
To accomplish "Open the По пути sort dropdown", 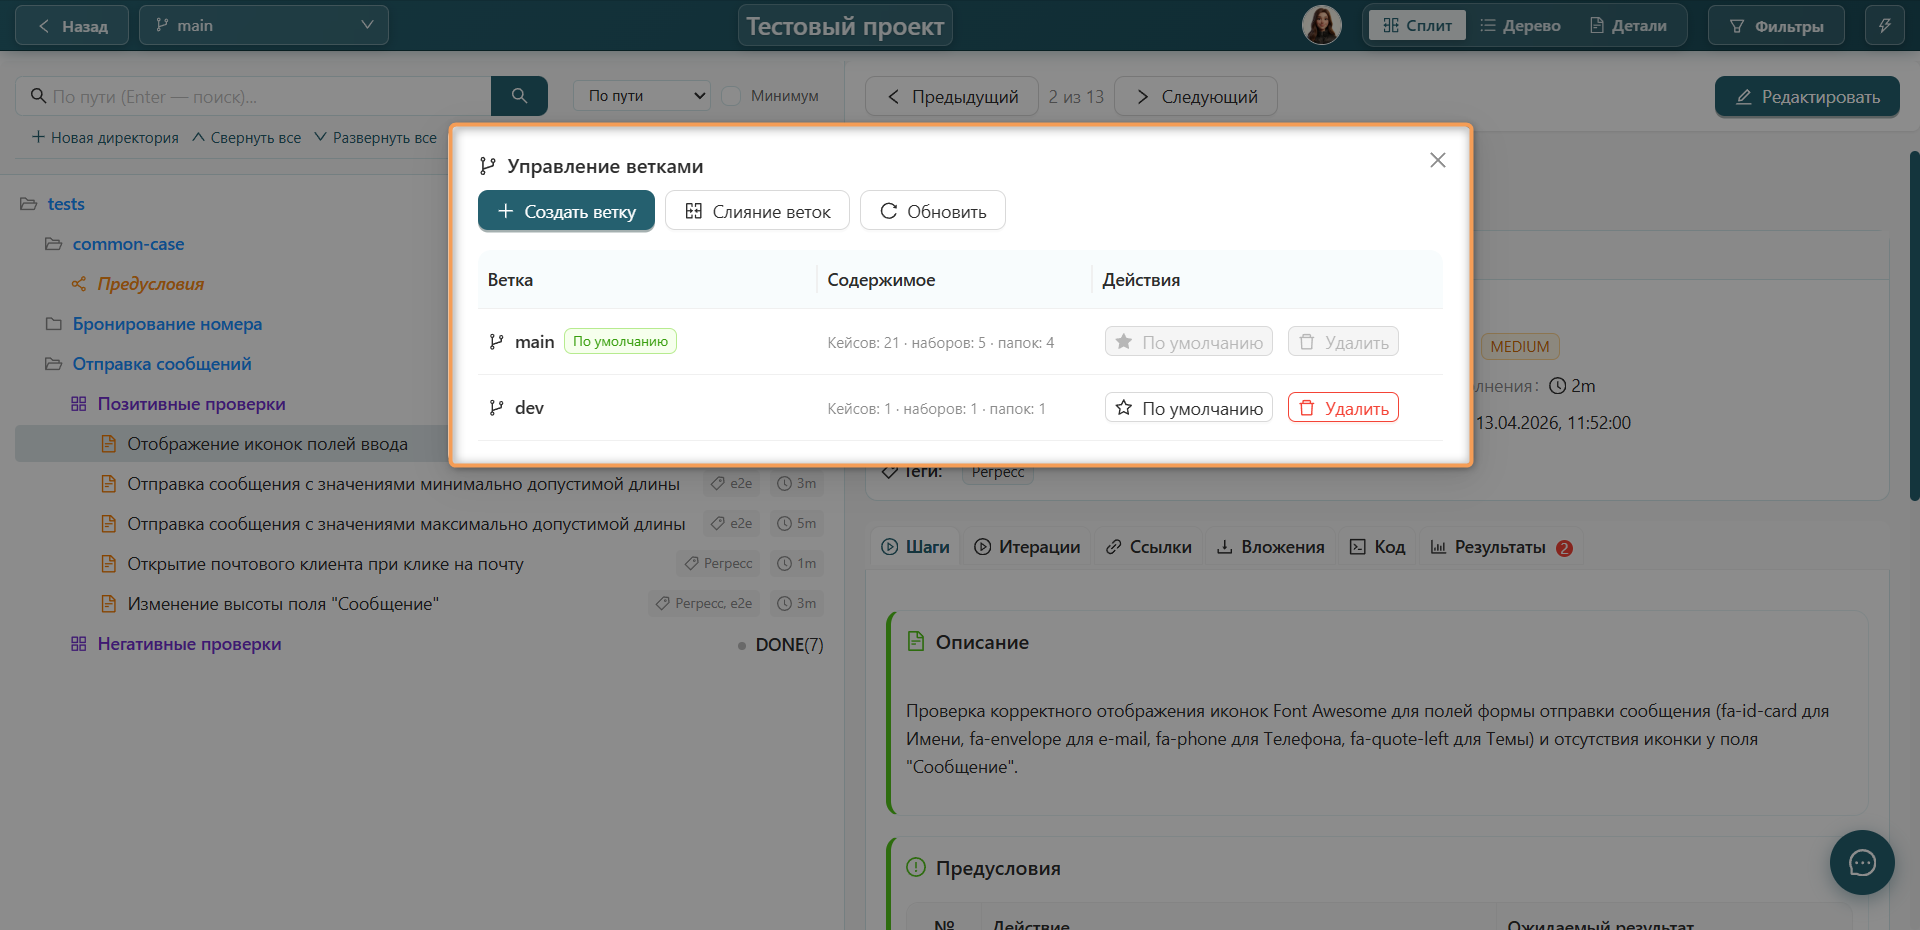I will 642,96.
